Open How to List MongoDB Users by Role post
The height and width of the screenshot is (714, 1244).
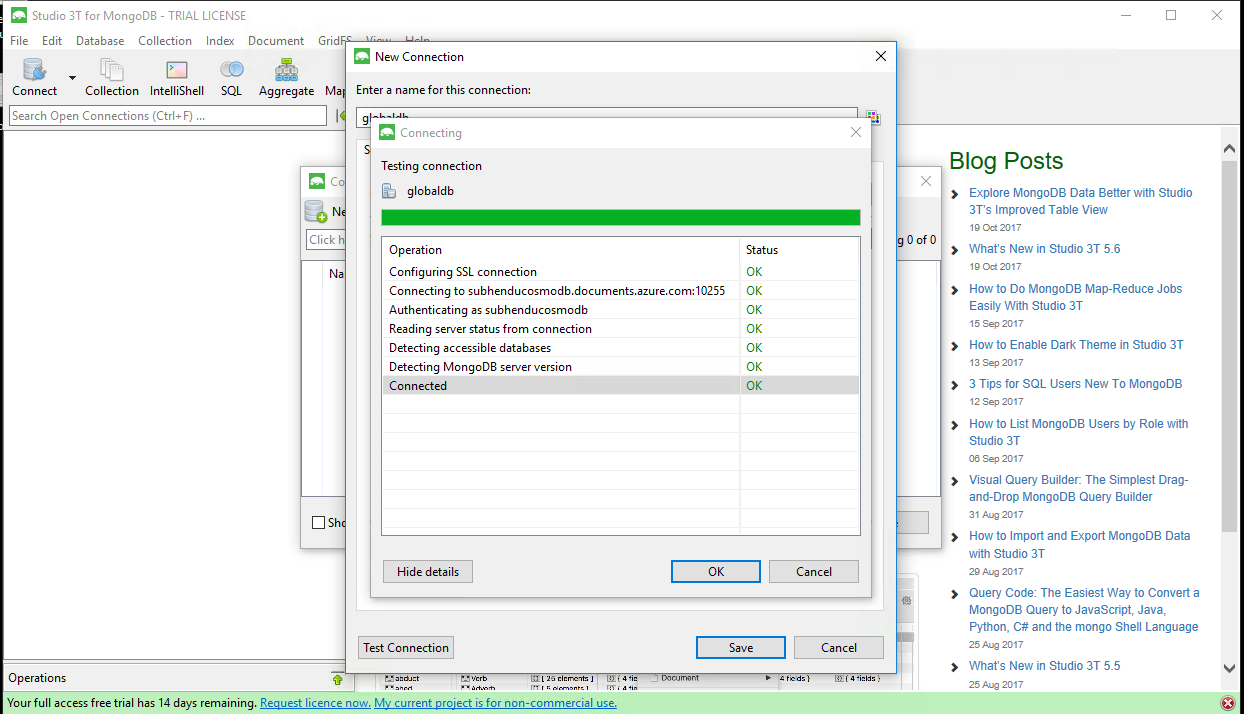[1078, 432]
